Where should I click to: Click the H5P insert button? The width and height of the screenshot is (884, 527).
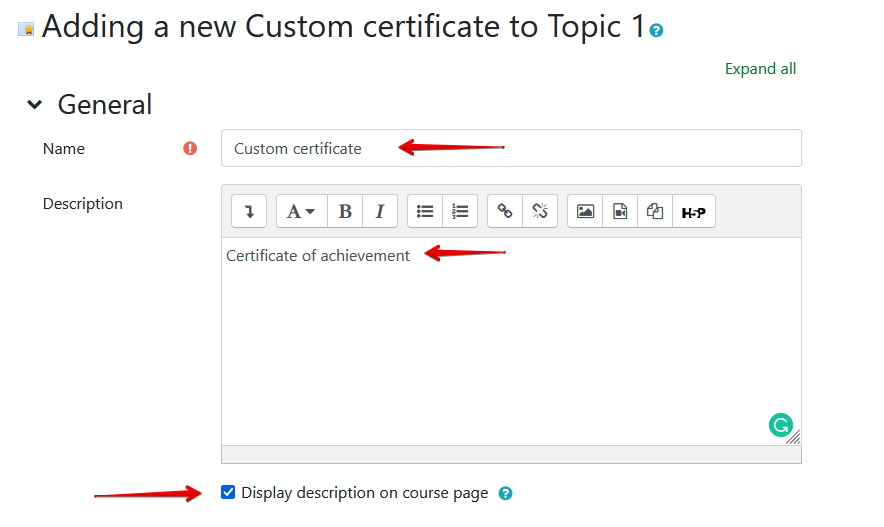[x=693, y=211]
